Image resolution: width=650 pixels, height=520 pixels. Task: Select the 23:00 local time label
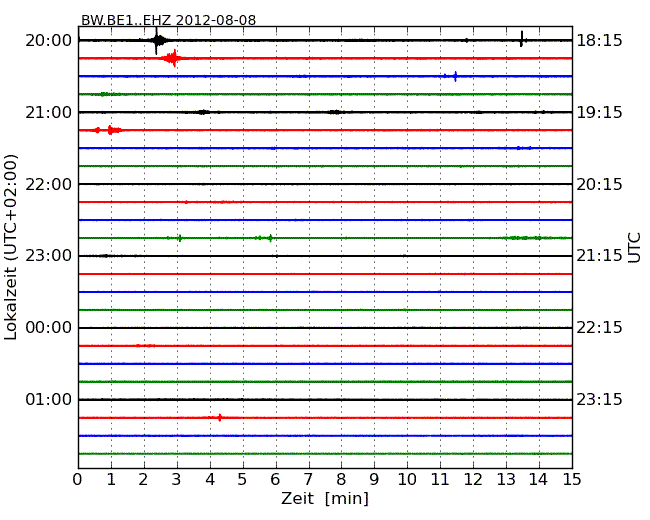click(x=49, y=256)
